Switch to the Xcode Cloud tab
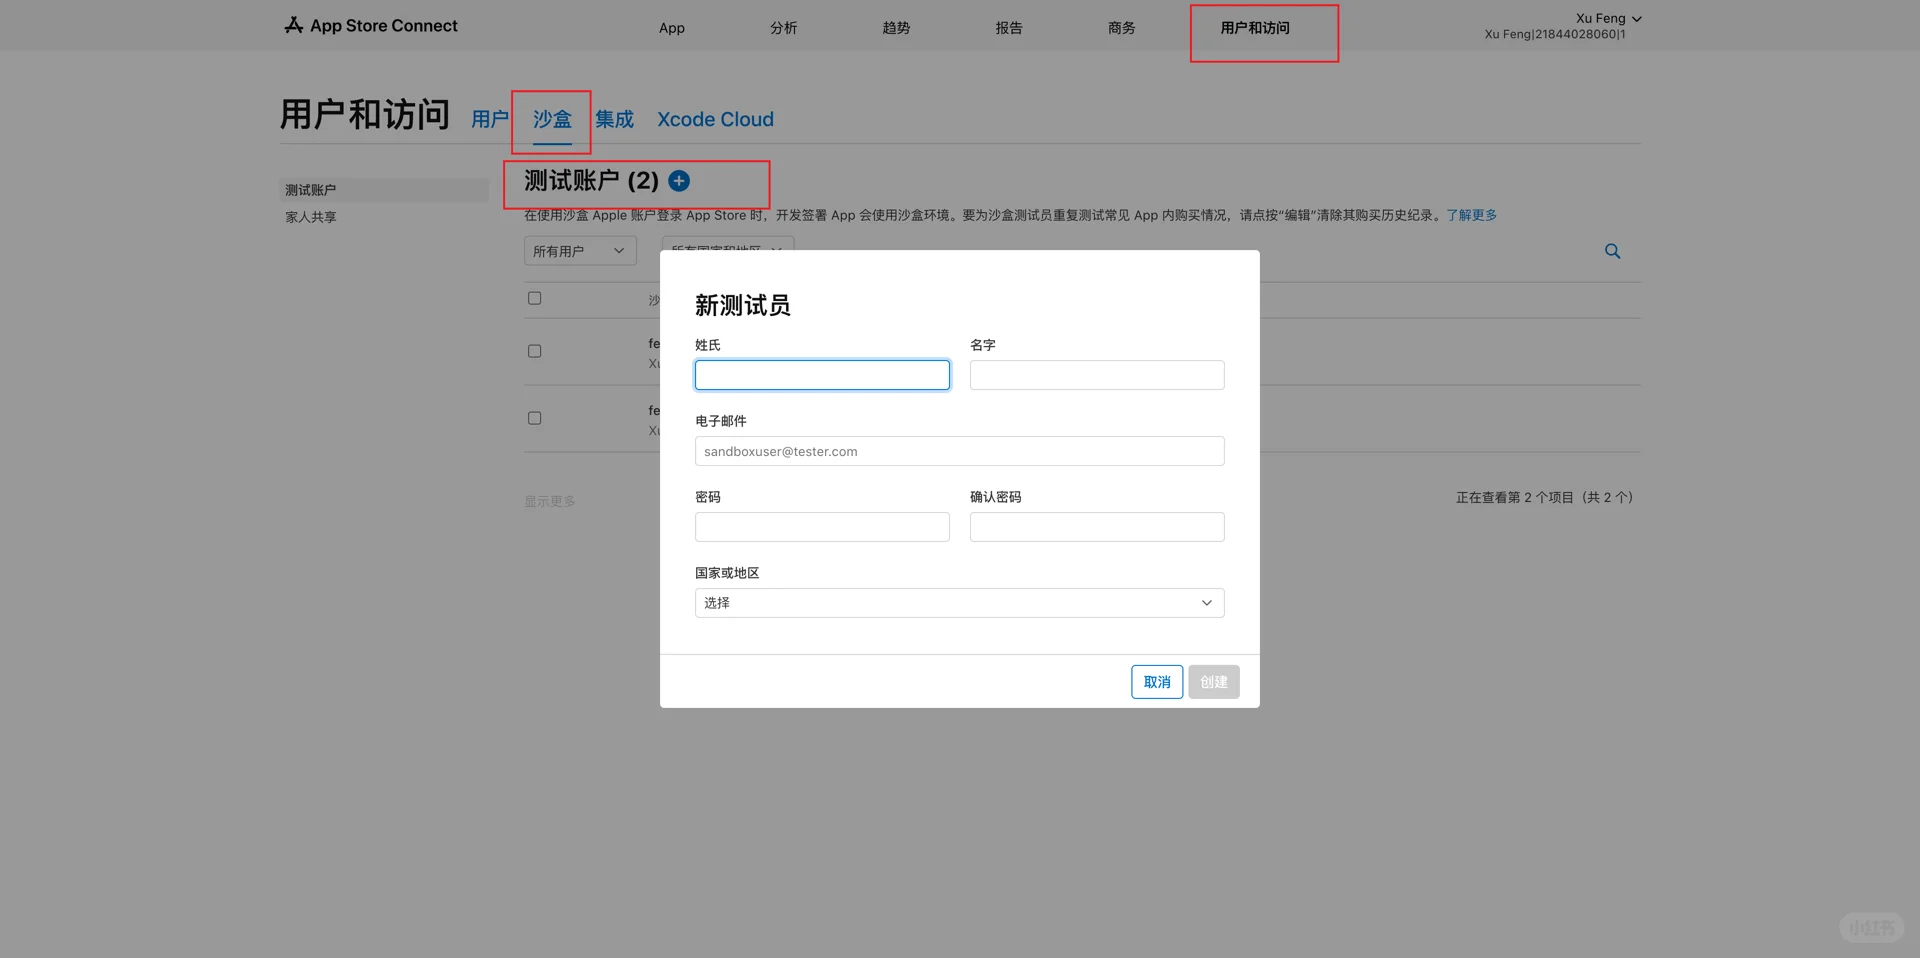This screenshot has width=1920, height=958. (x=715, y=119)
